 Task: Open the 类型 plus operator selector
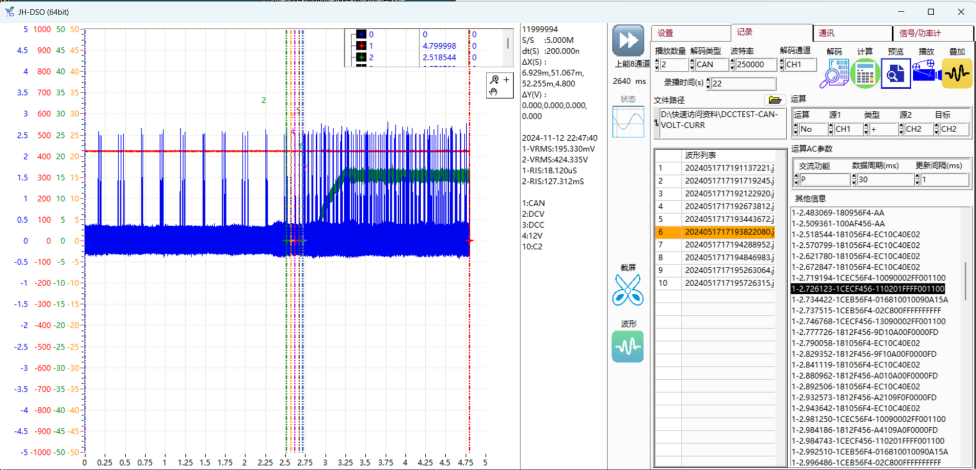point(881,129)
